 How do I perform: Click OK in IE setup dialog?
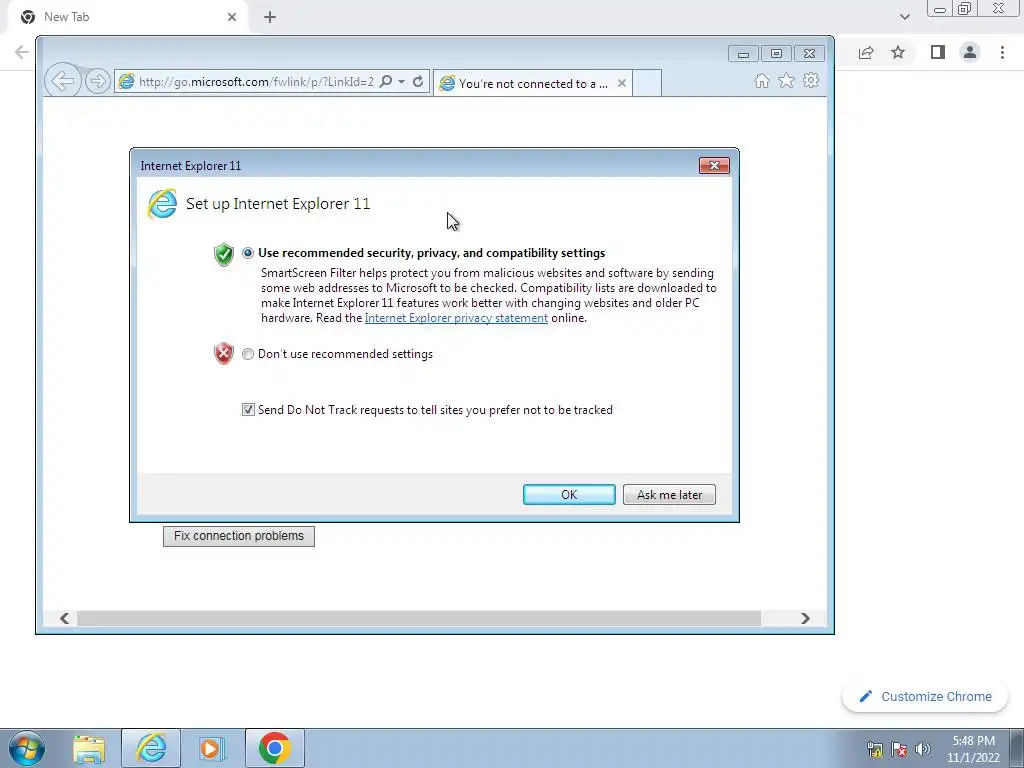click(569, 494)
